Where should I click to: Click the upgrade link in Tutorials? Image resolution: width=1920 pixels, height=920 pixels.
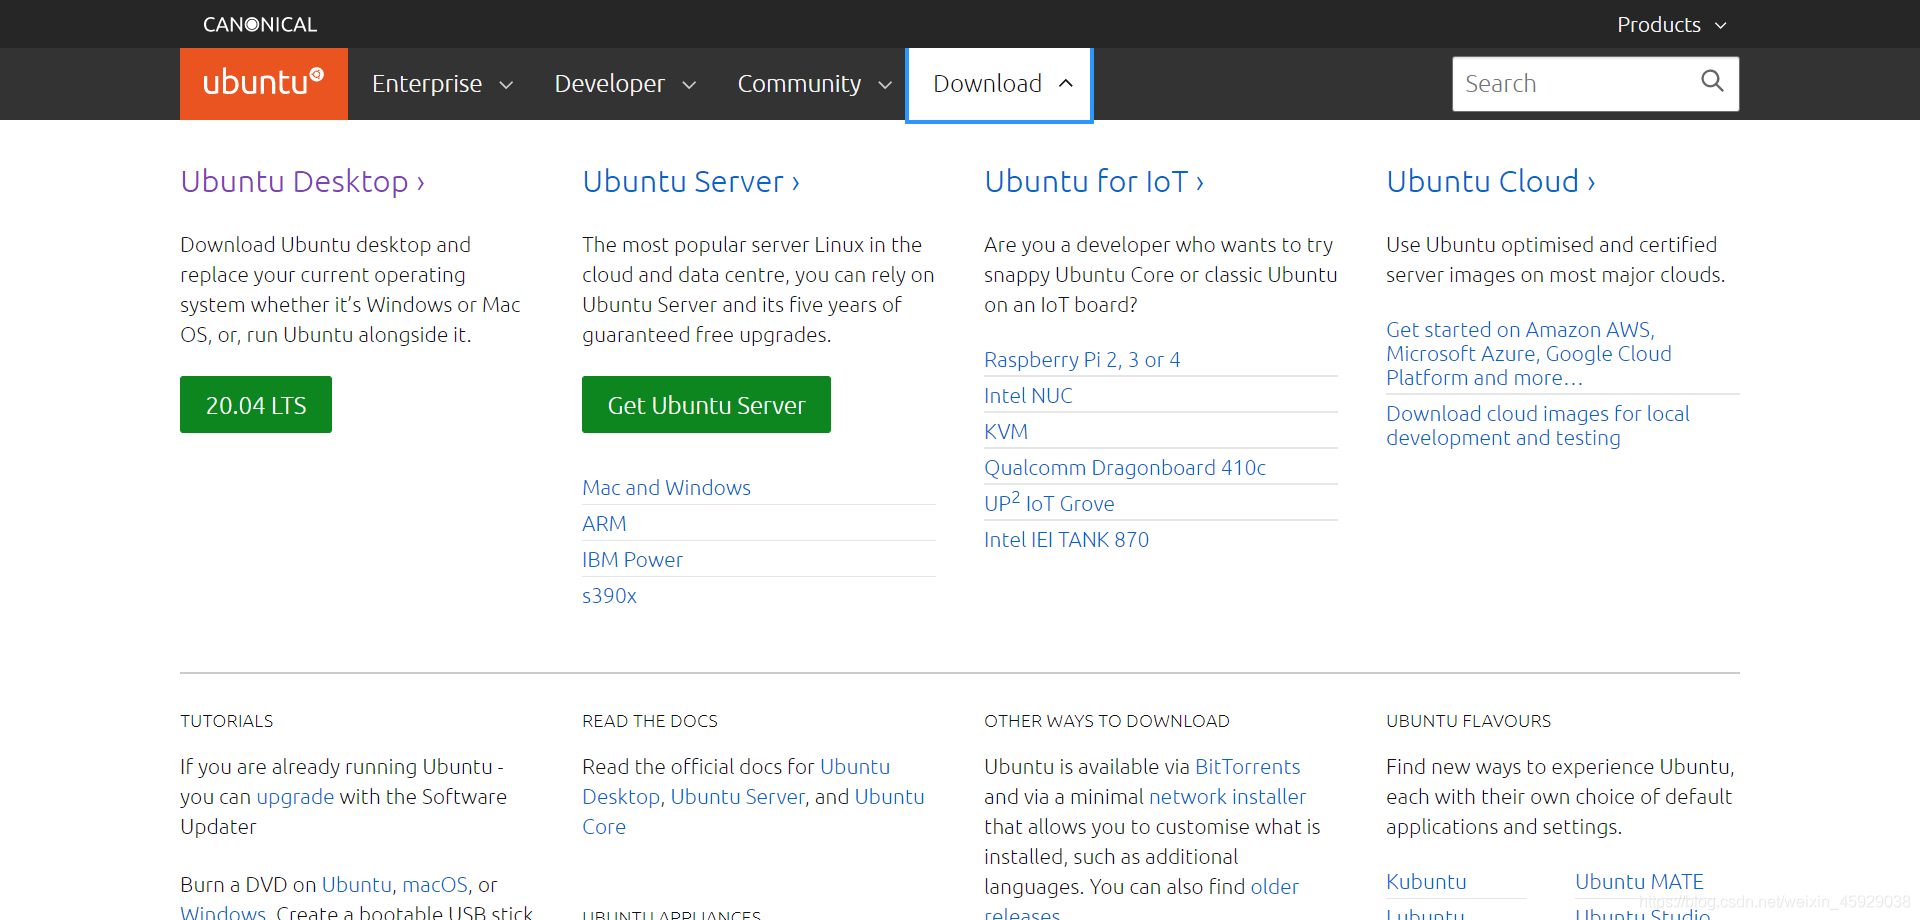295,797
